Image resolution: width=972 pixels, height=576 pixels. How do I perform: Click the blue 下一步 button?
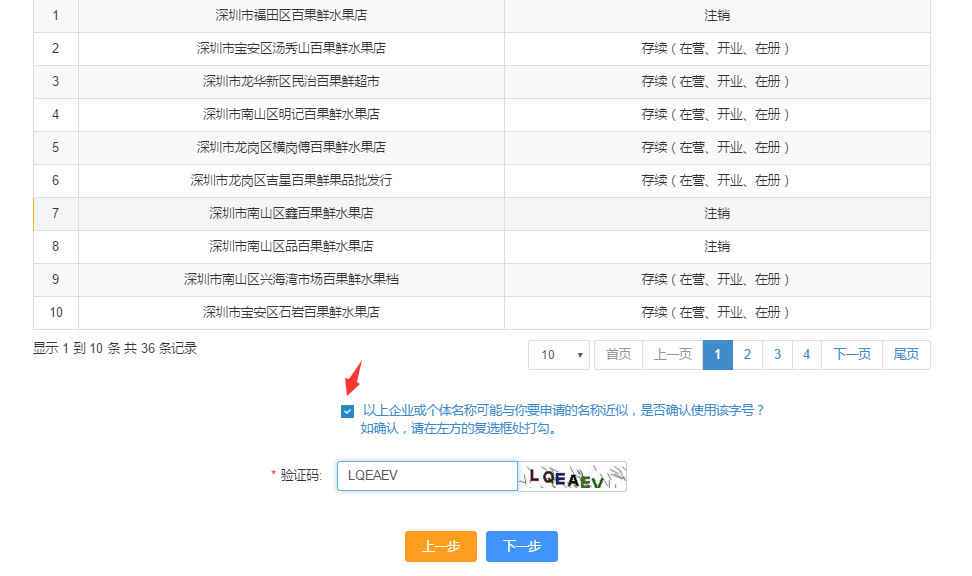[x=522, y=546]
